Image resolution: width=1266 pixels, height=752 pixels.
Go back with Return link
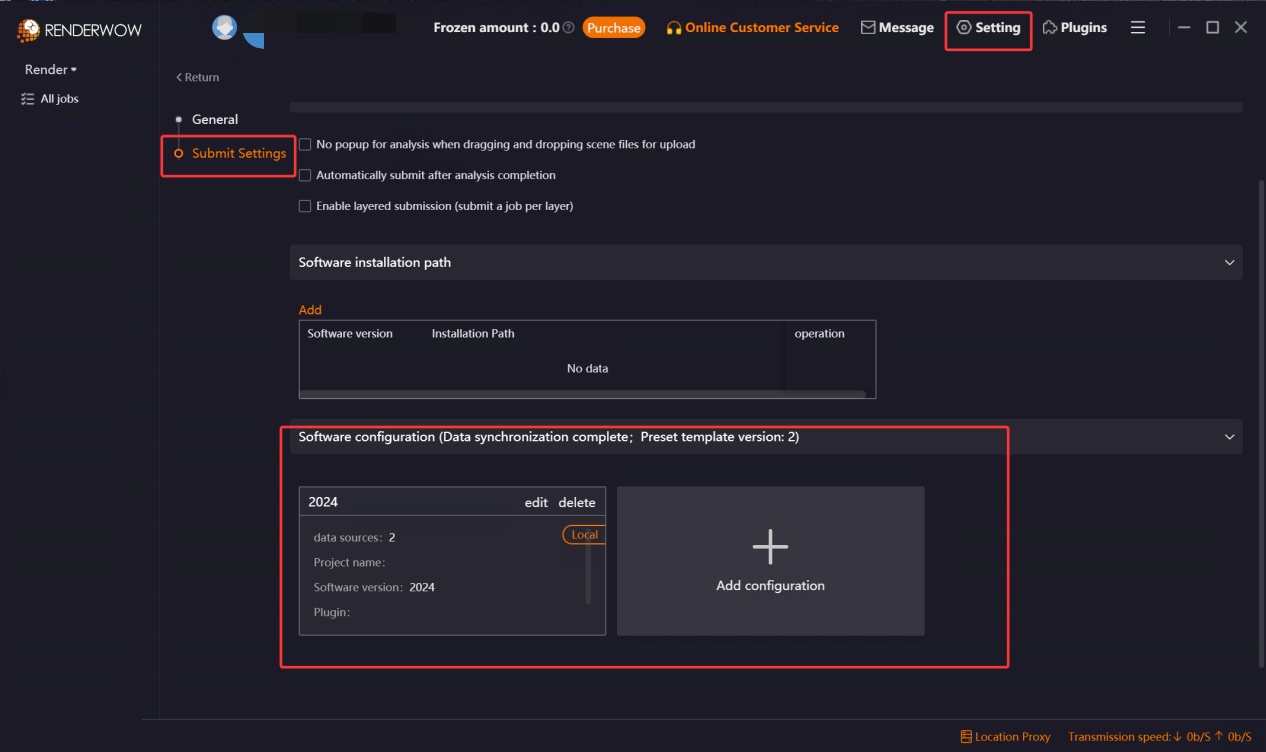click(197, 77)
